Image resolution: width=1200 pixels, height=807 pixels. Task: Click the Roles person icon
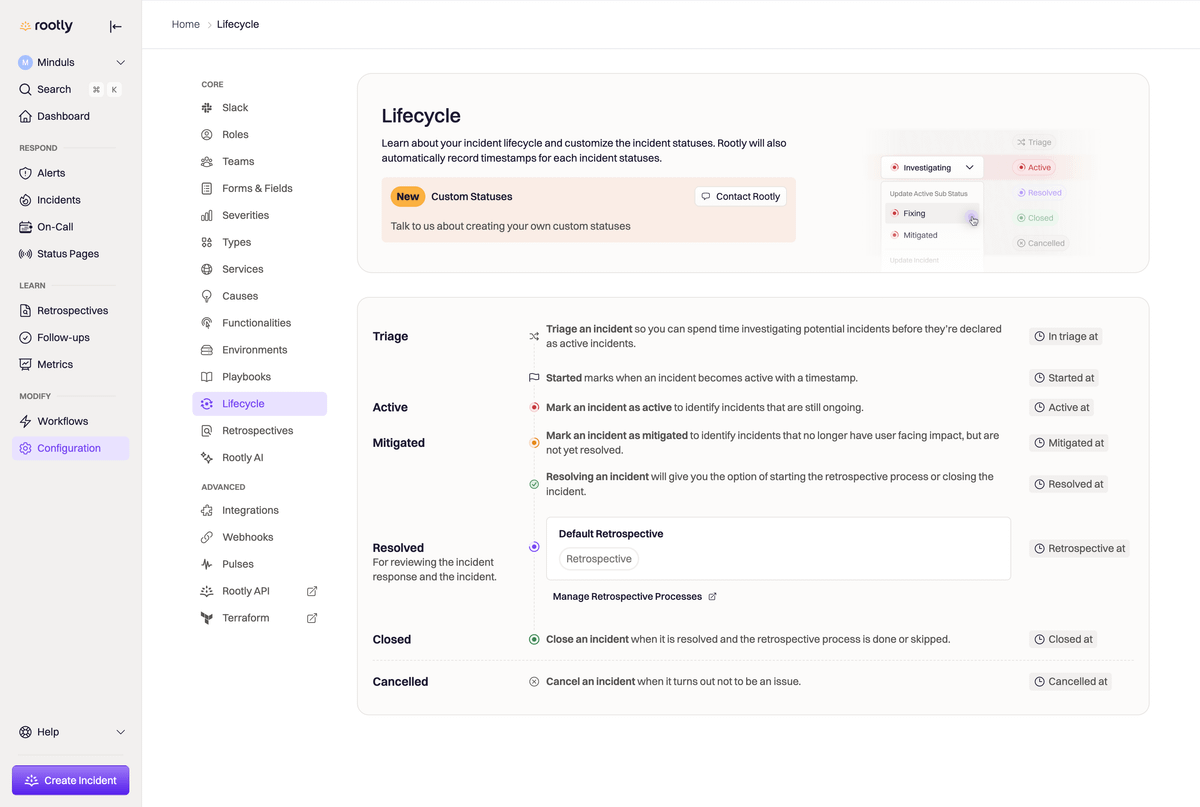(x=207, y=135)
